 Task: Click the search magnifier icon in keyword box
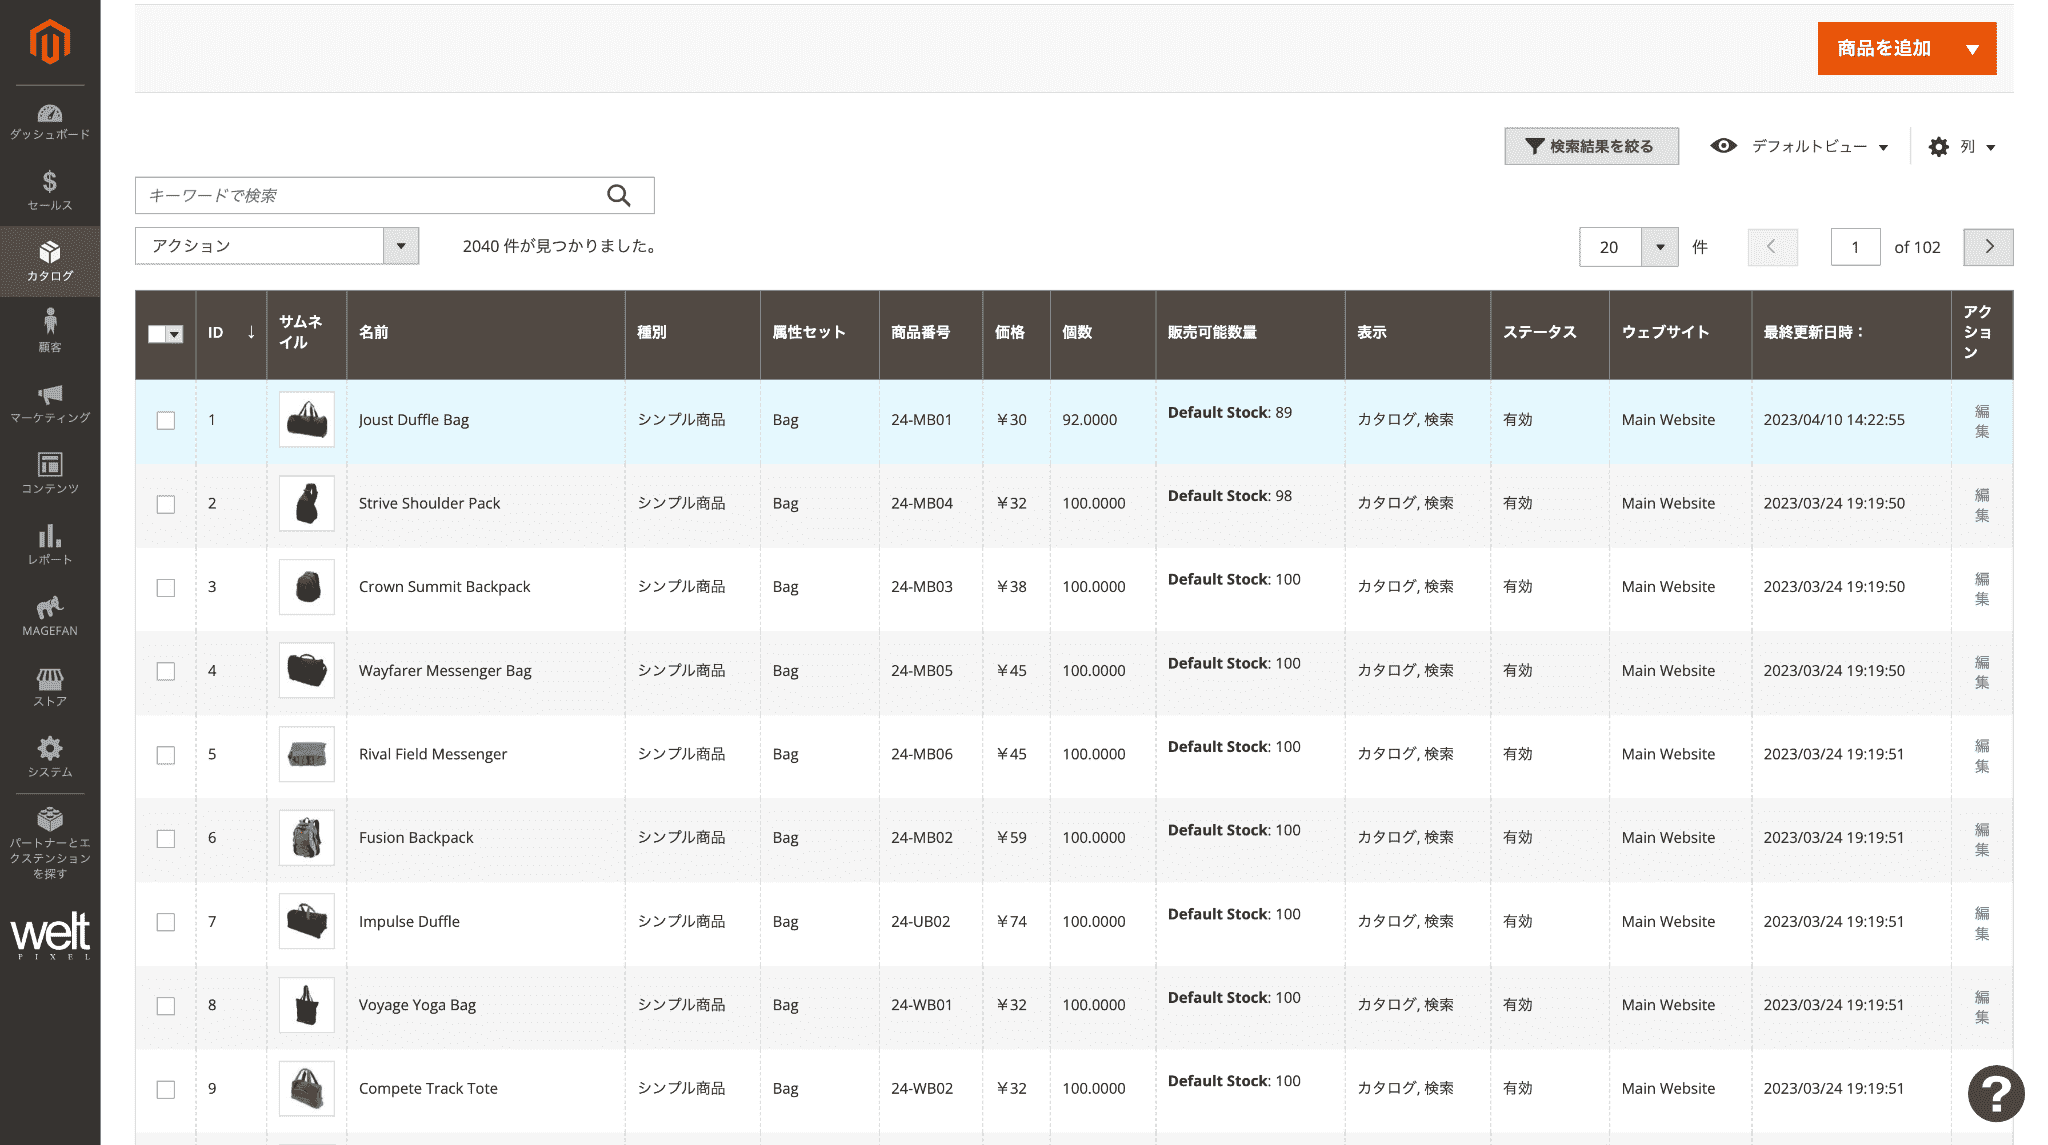(x=619, y=196)
